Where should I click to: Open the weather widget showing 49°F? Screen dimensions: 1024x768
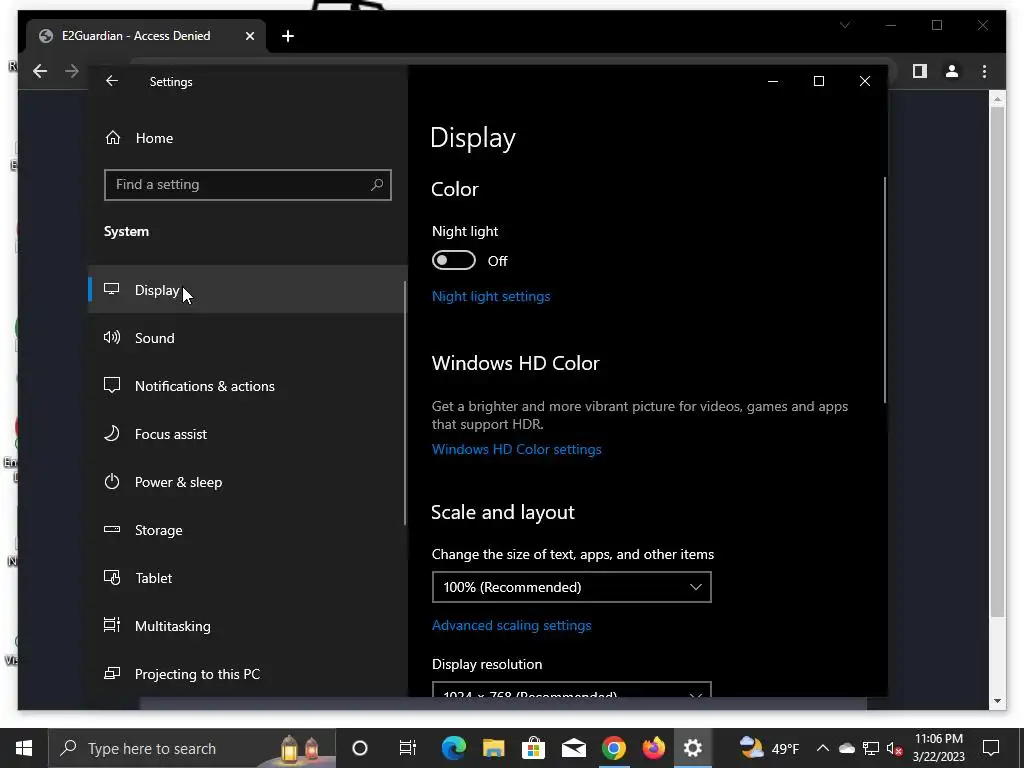tap(769, 748)
